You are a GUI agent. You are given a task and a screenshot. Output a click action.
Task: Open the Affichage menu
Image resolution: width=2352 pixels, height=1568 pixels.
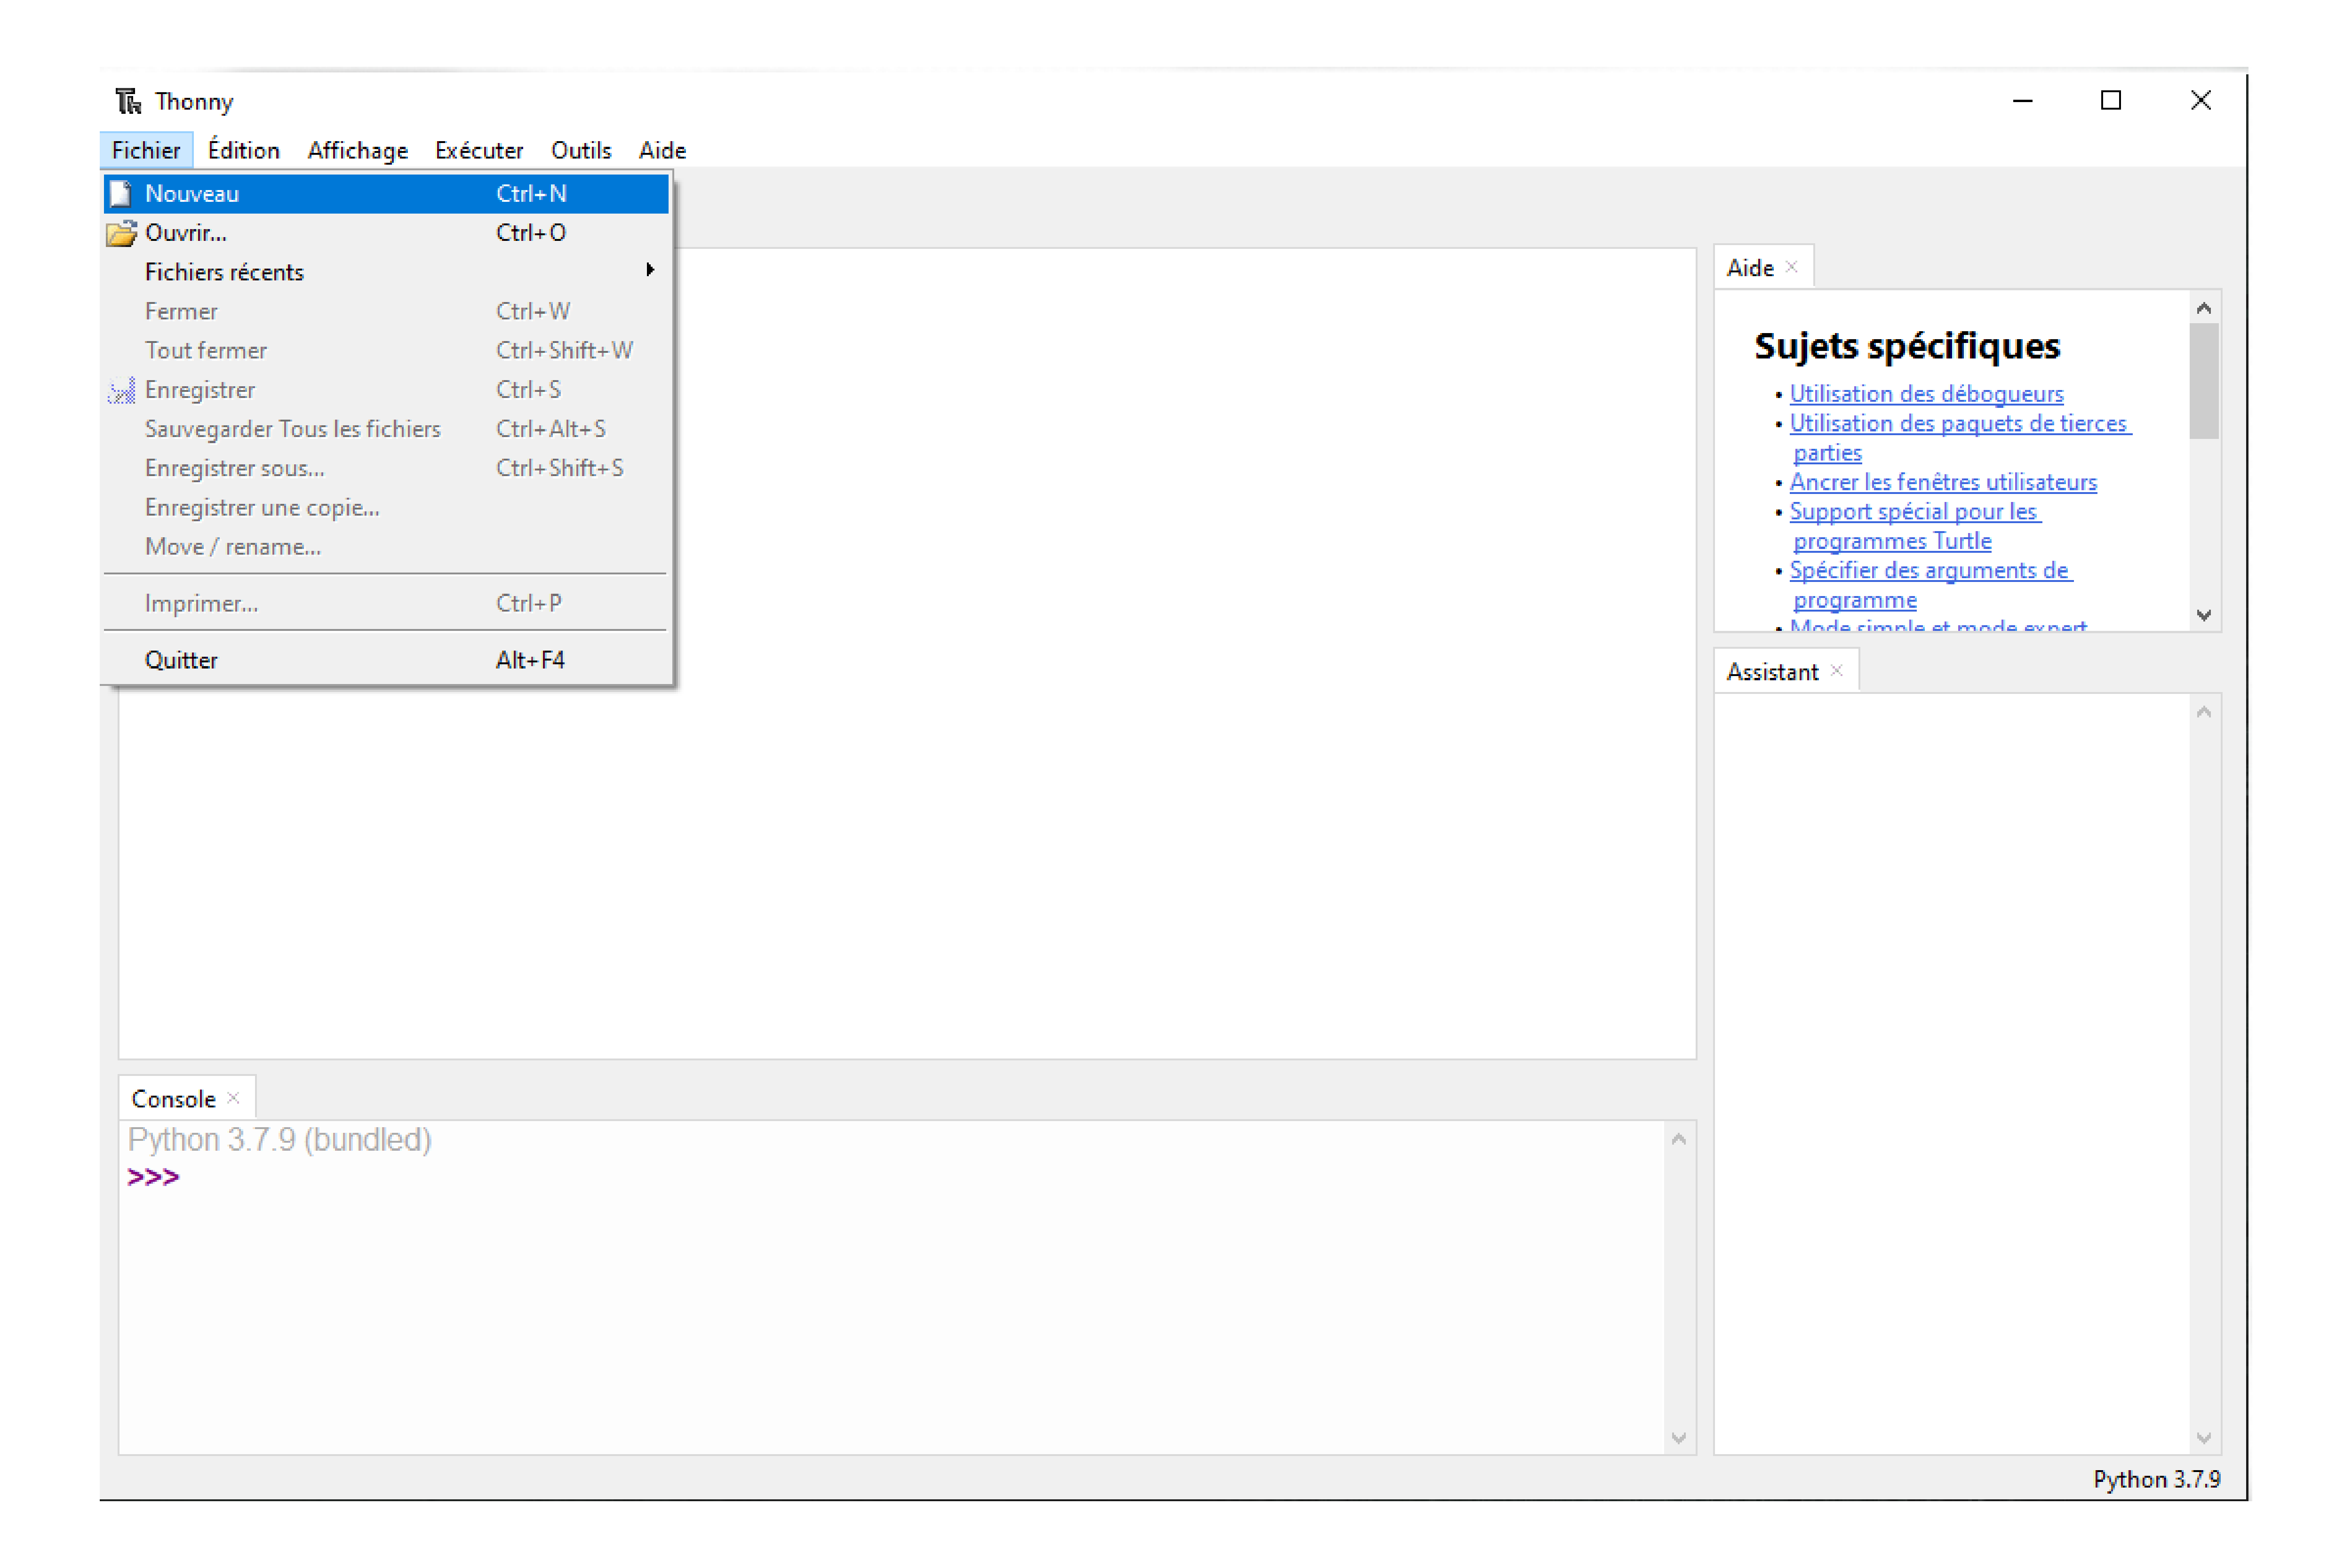[357, 150]
